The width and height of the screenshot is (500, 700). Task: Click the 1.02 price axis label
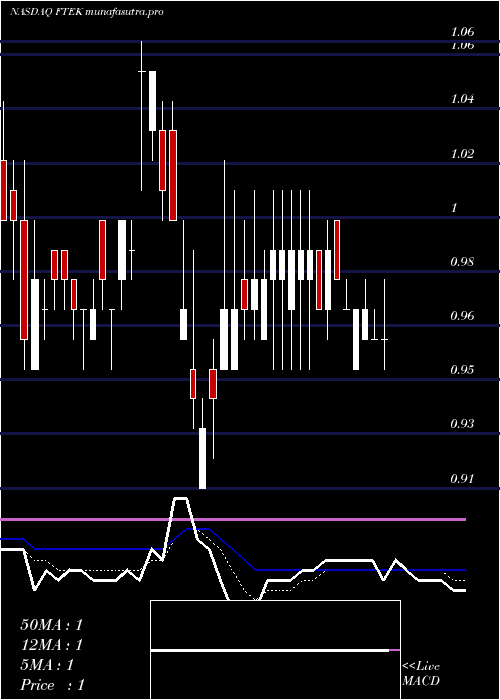coord(462,153)
